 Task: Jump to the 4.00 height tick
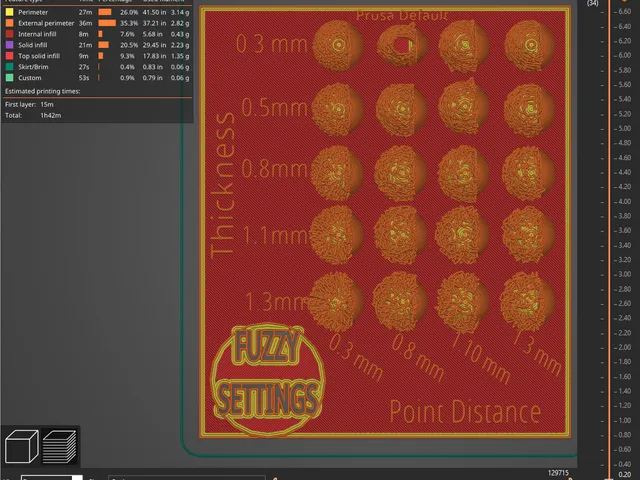(624, 202)
